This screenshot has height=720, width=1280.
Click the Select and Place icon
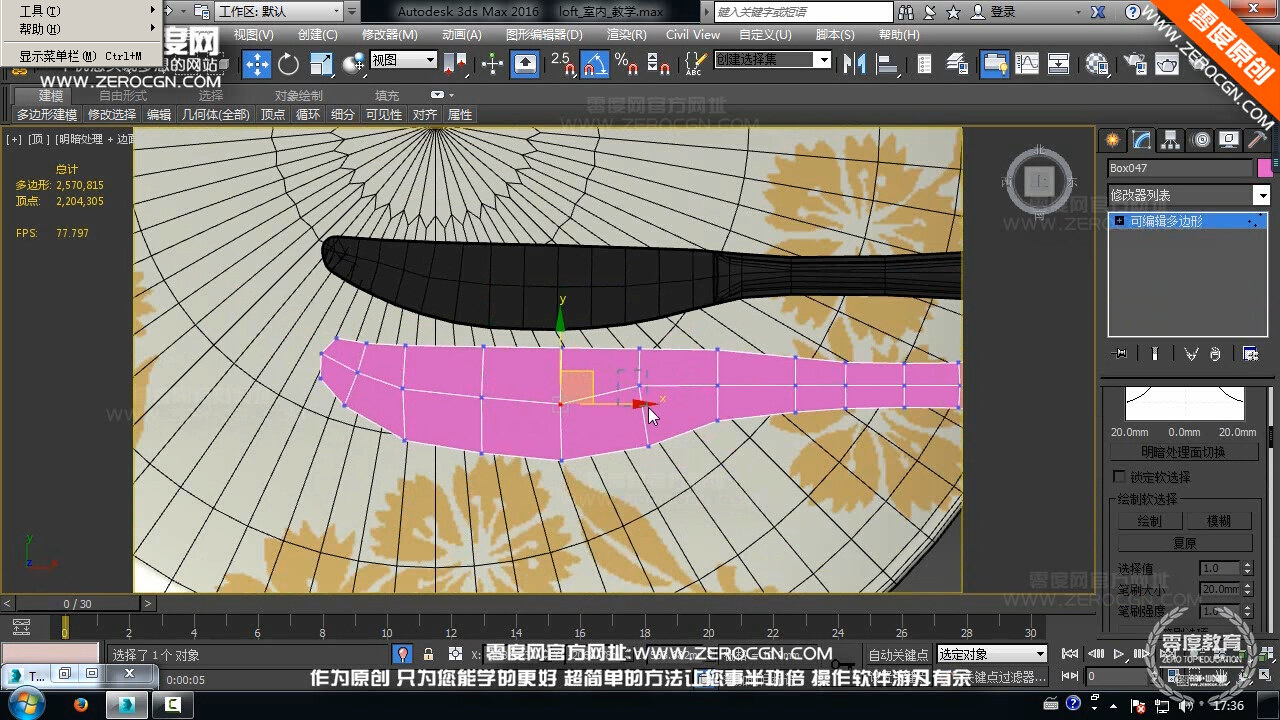click(353, 64)
